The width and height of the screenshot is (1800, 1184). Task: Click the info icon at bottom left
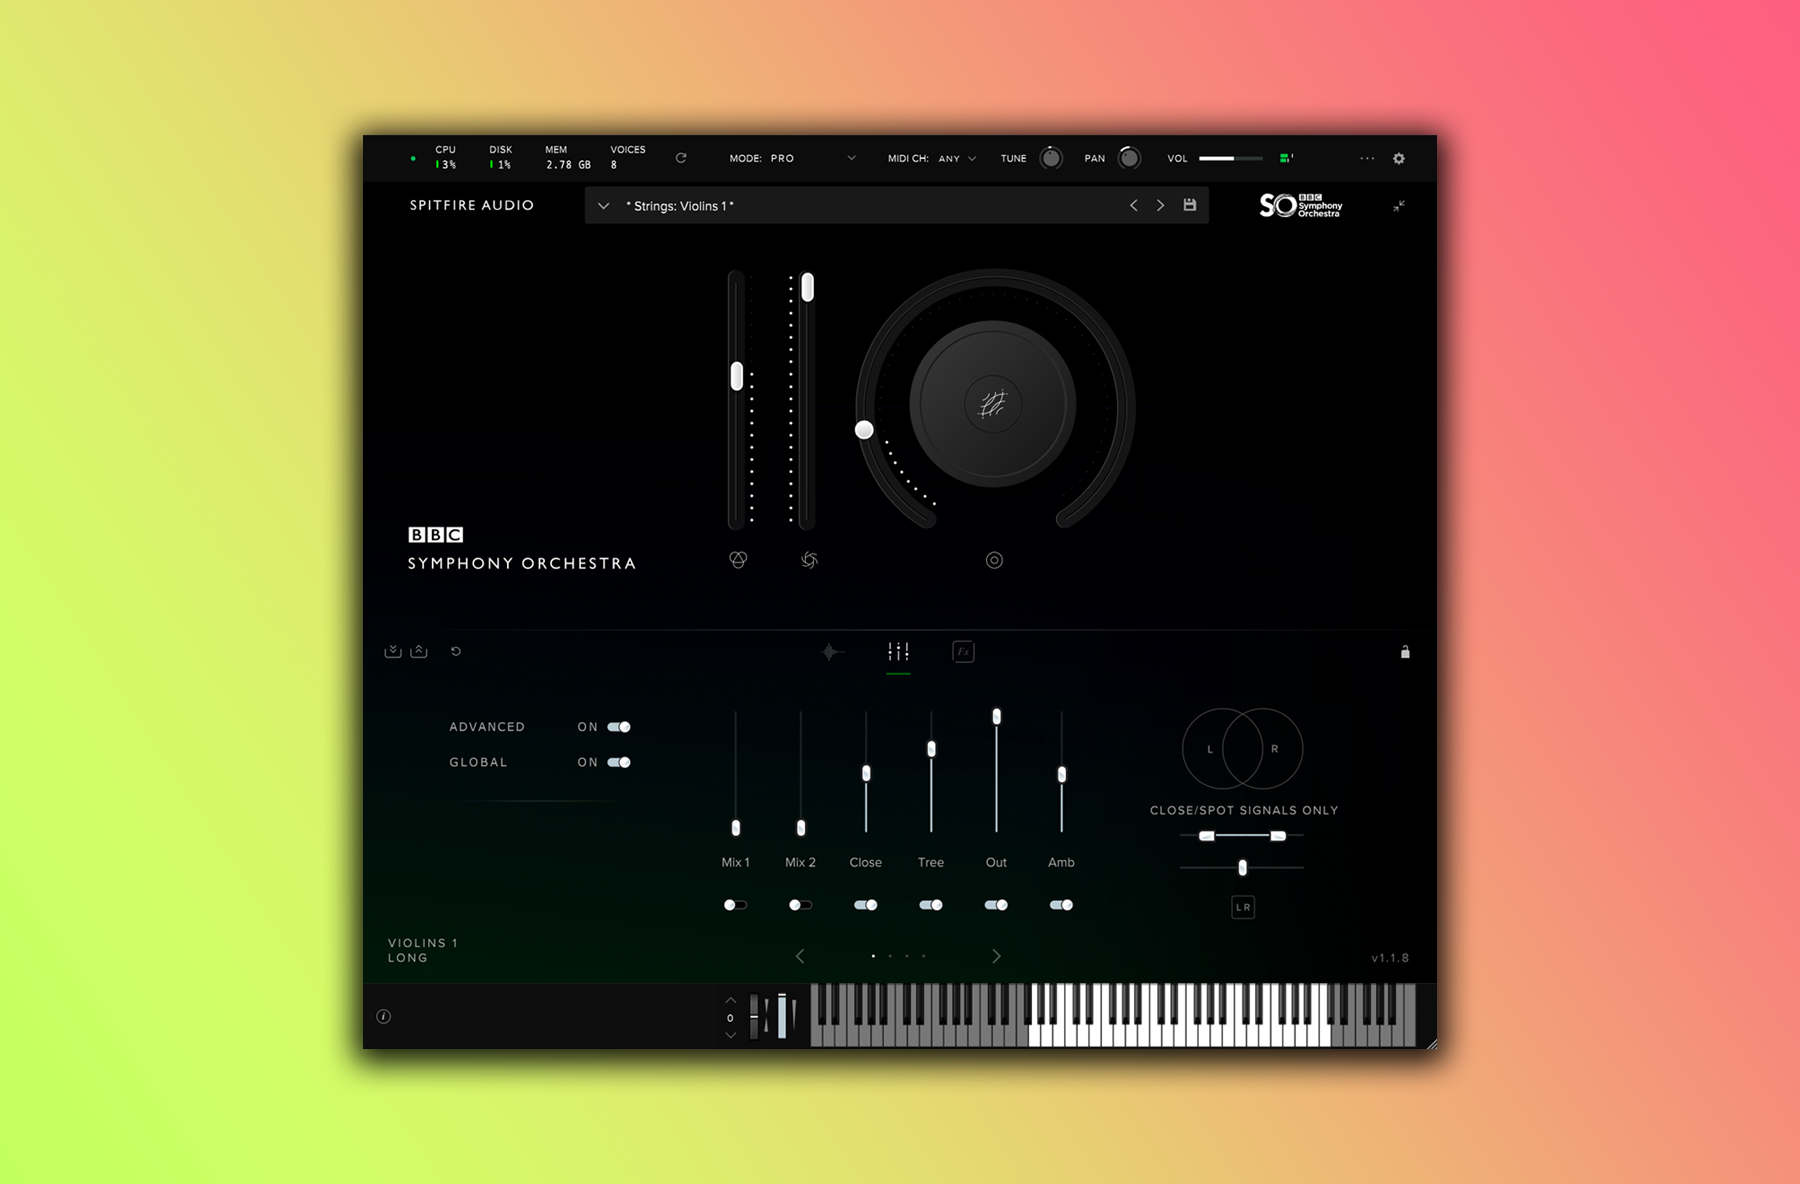coord(383,1016)
